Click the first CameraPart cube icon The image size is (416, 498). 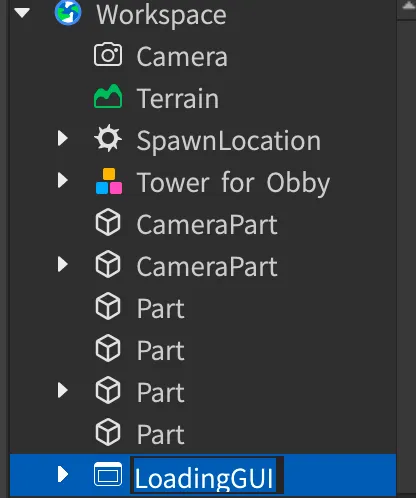pyautogui.click(x=108, y=222)
